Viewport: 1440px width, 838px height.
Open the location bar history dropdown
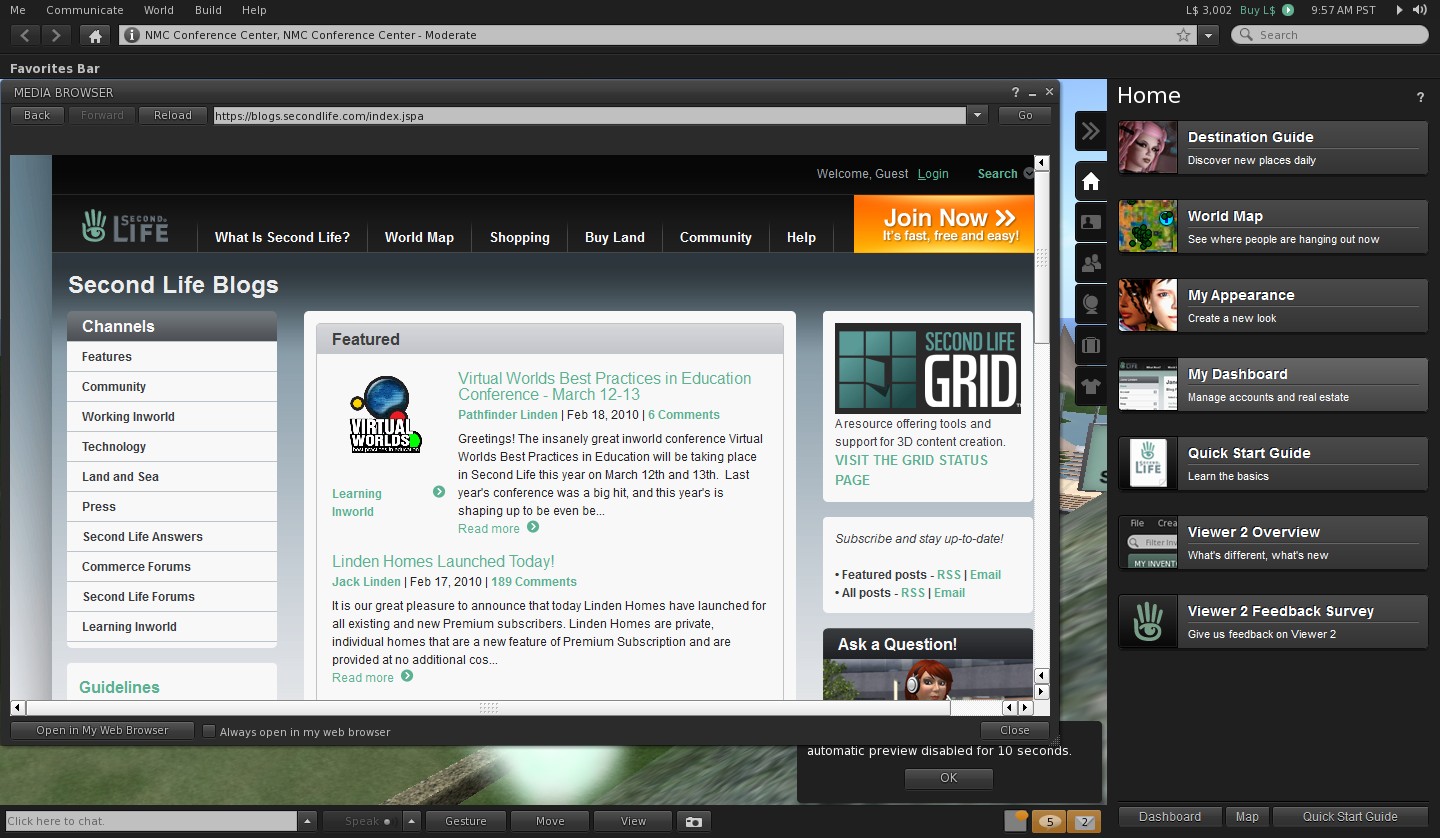click(x=1209, y=35)
